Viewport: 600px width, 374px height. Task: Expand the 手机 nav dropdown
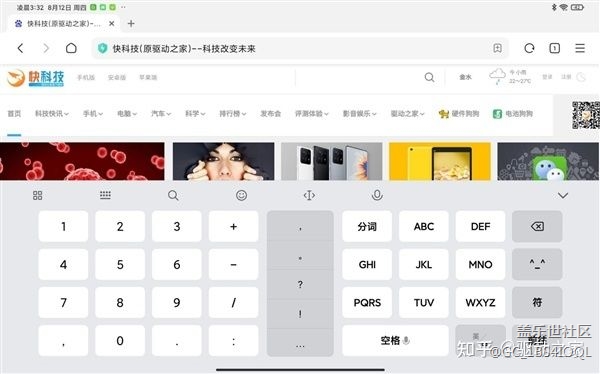[93, 114]
